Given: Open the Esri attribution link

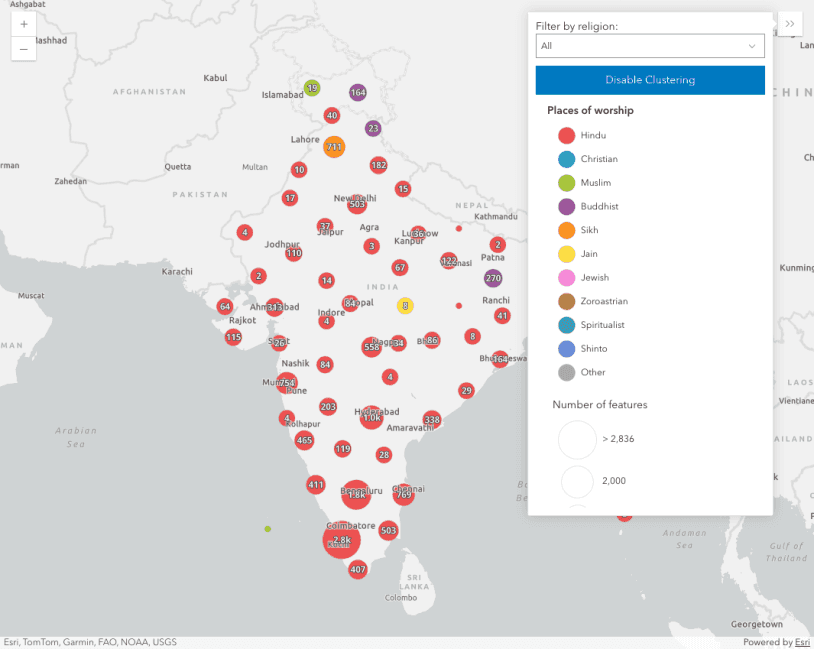Looking at the screenshot, I should [802, 642].
